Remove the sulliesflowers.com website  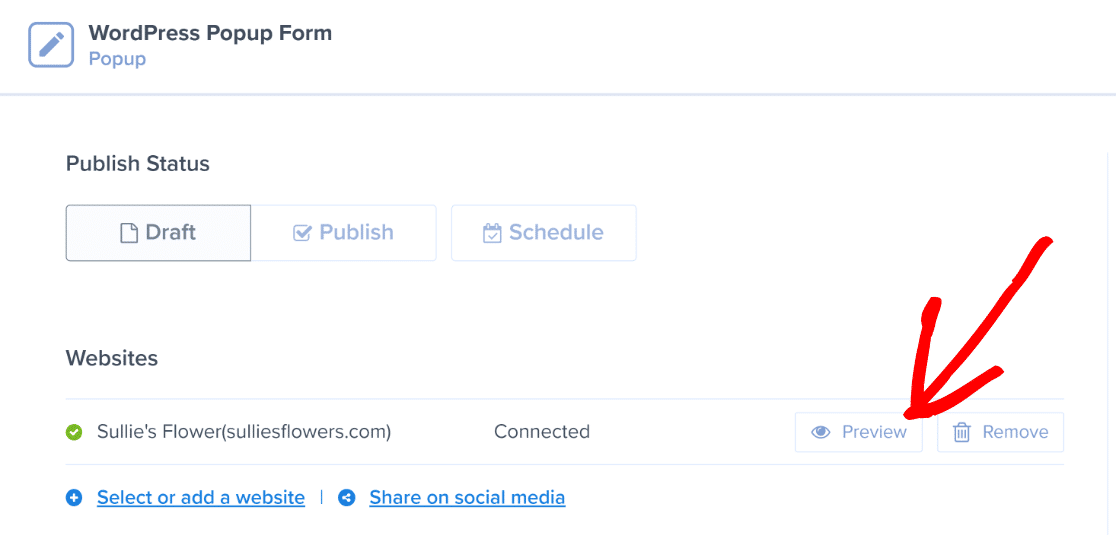[1000, 432]
